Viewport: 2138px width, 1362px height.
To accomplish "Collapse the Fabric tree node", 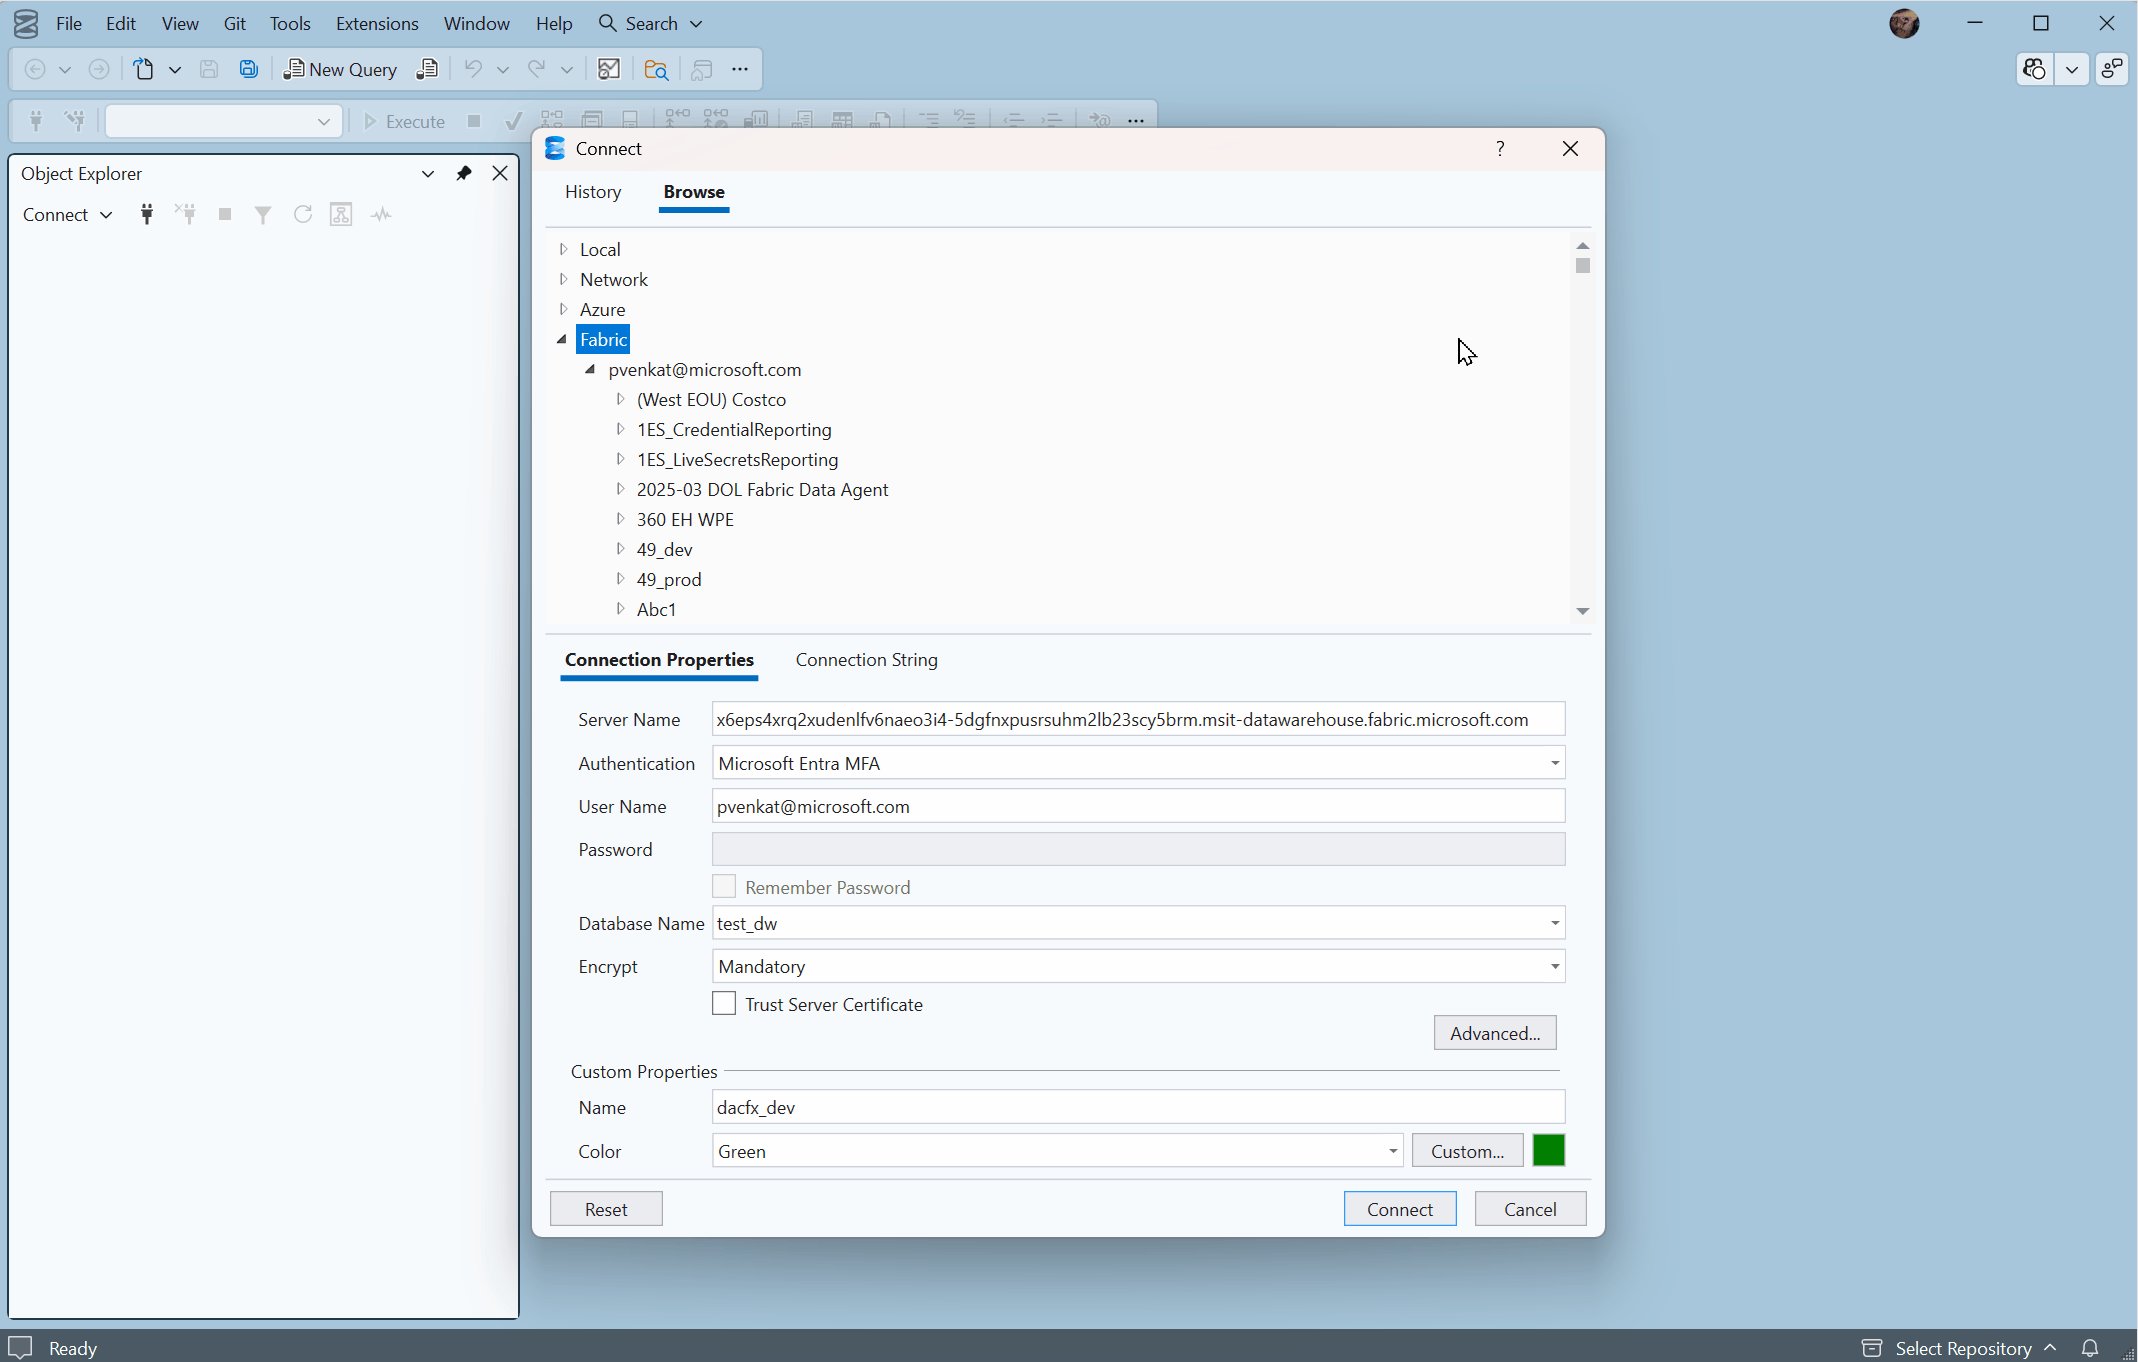I will point(562,339).
